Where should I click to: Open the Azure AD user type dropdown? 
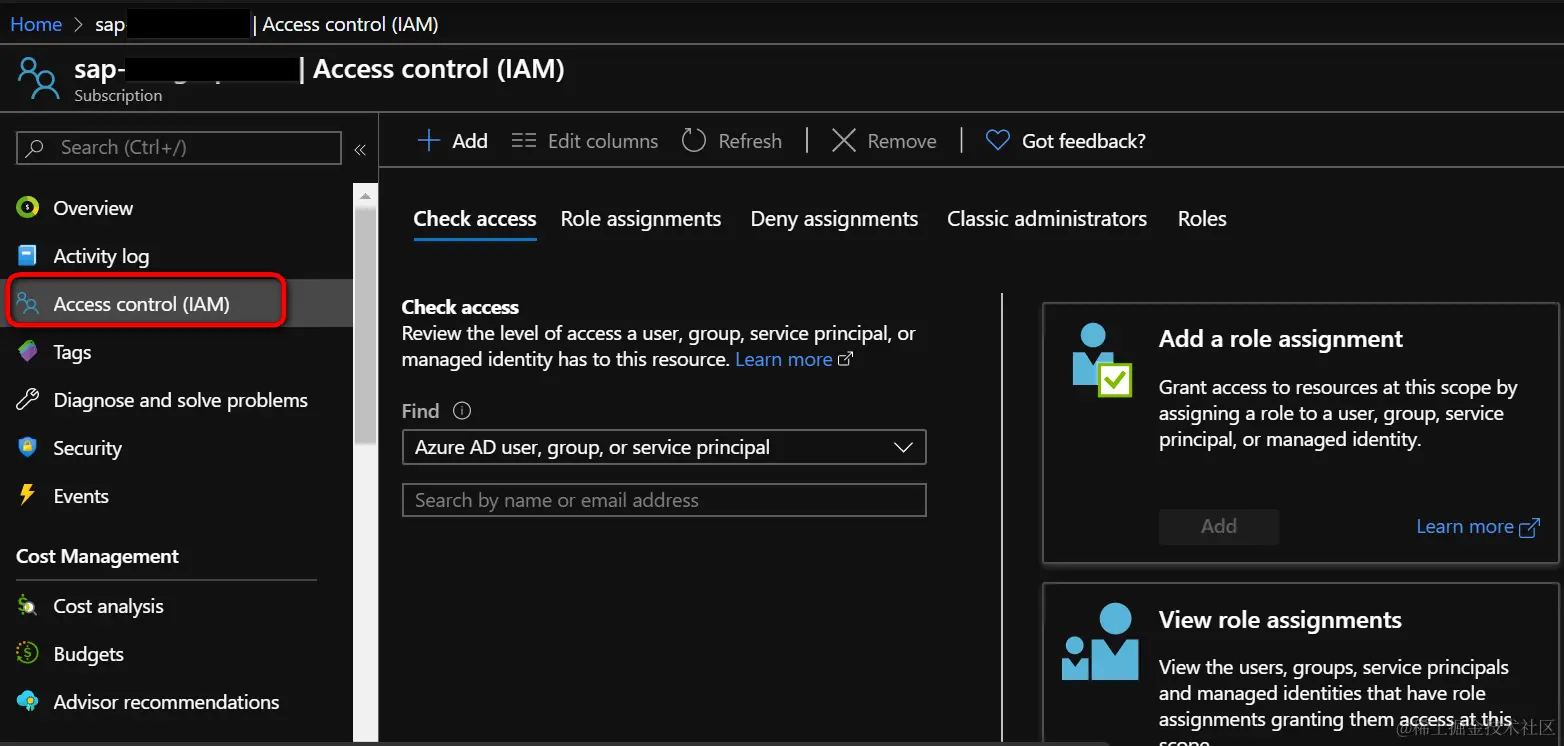point(664,447)
